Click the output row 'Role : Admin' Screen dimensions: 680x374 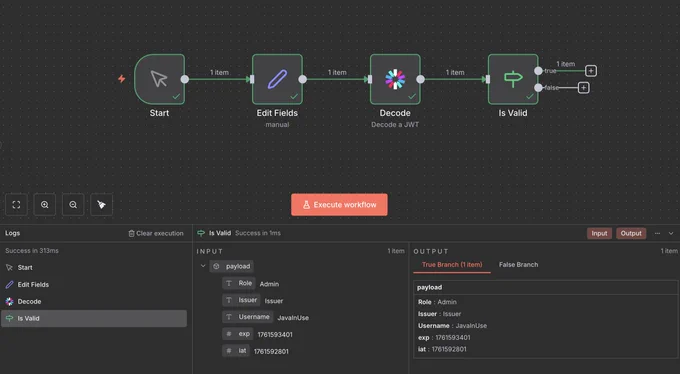[x=437, y=302]
